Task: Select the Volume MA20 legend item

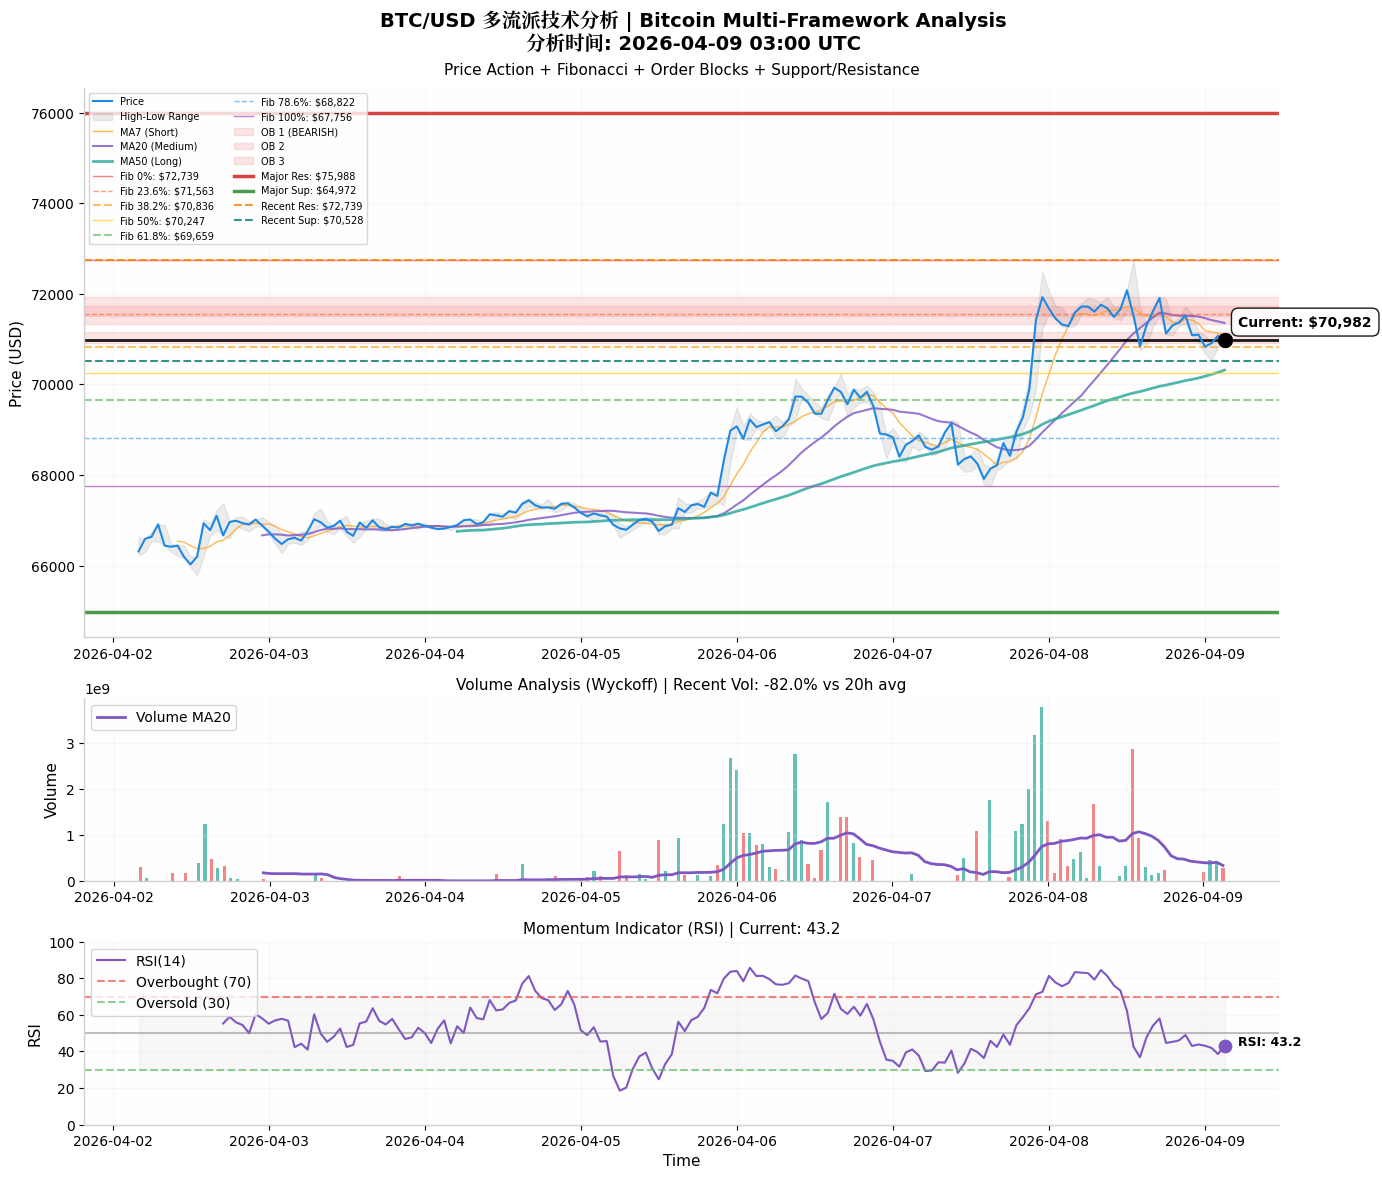Action: pos(164,717)
